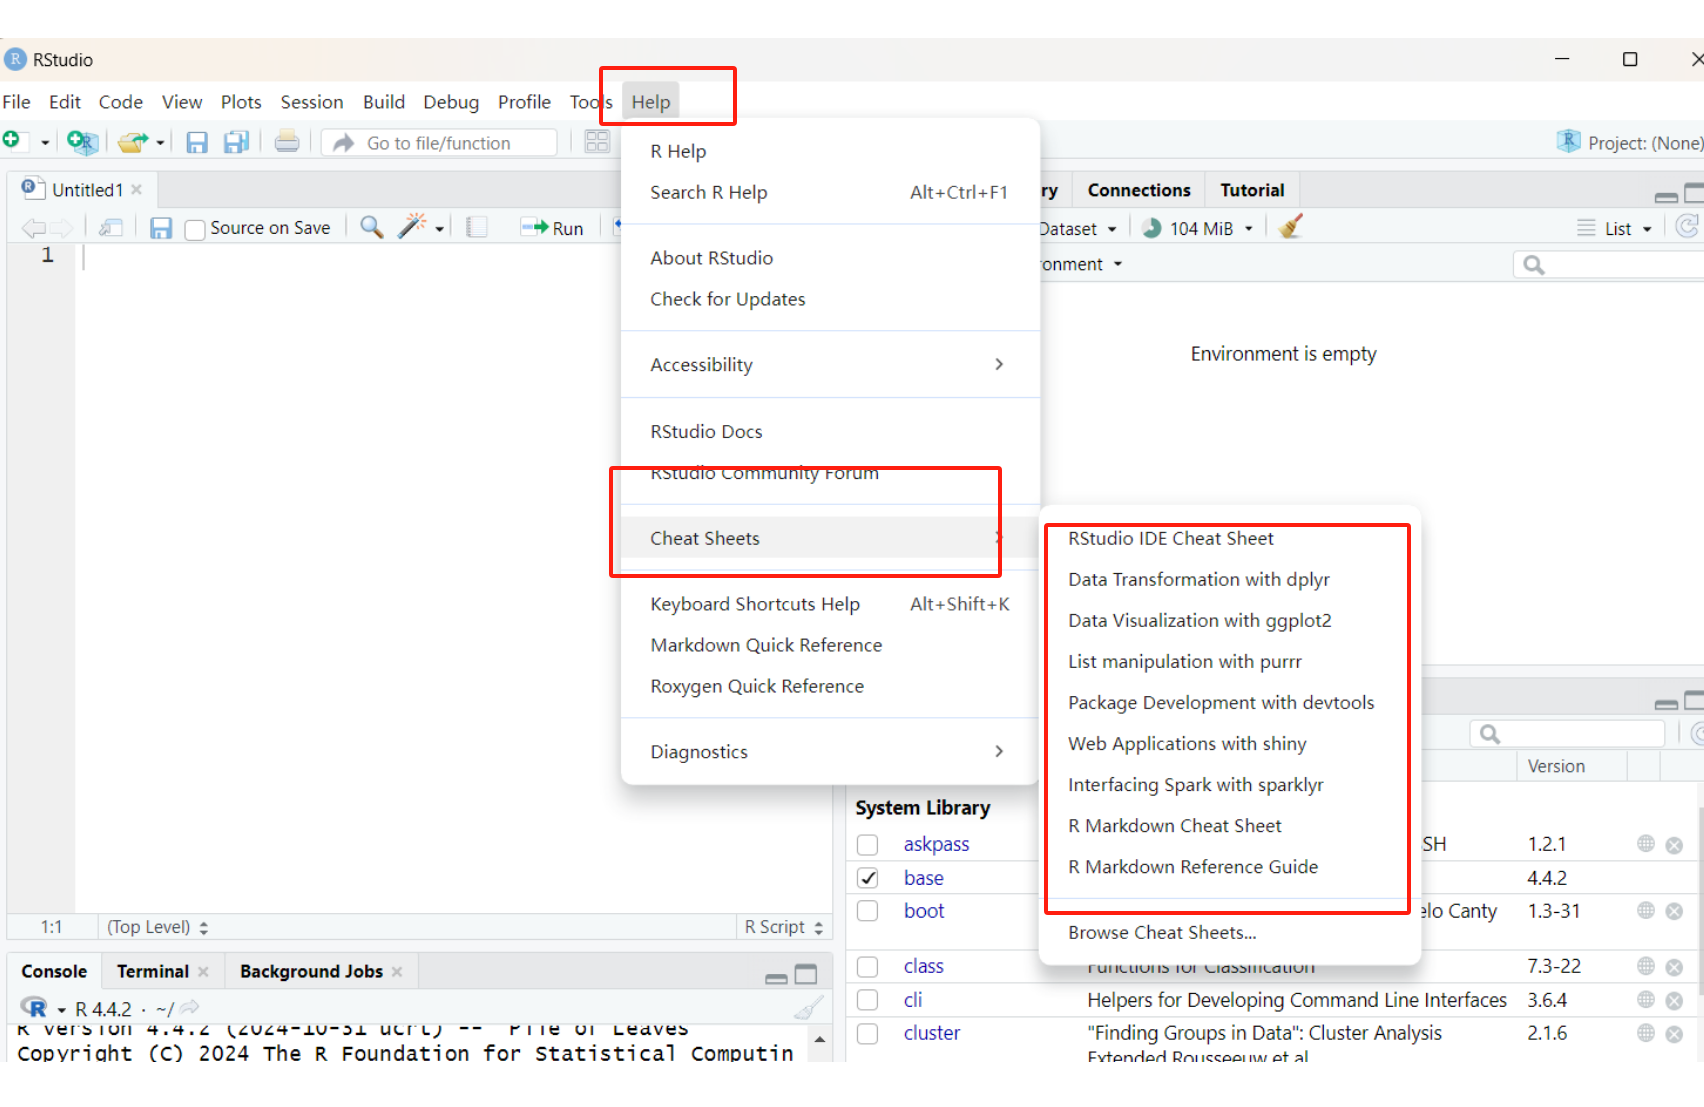Open the Session menu
This screenshot has width=1704, height=1107.
click(312, 102)
